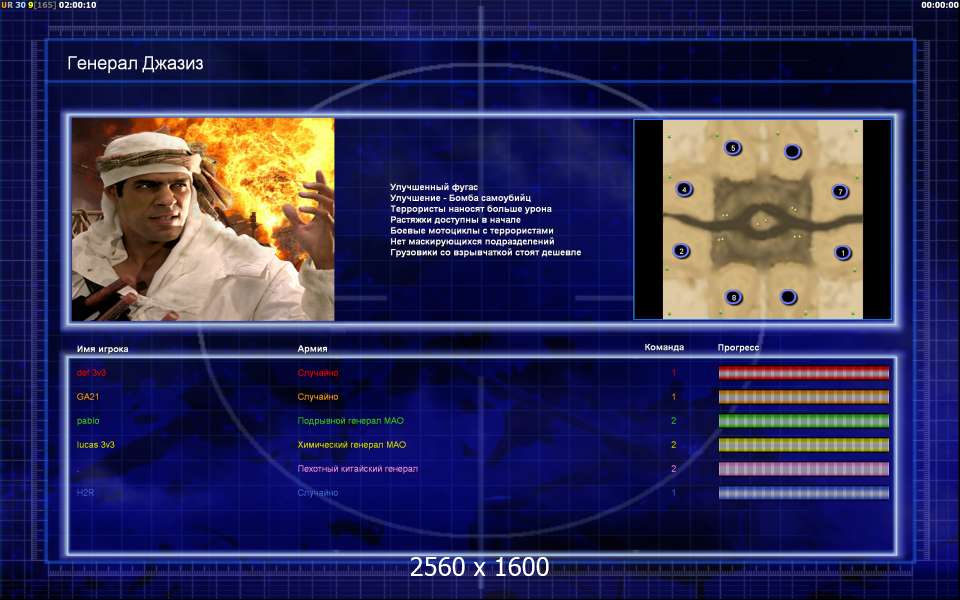Click the pink progress bar of Пехотный генерал row
The width and height of the screenshot is (960, 600).
coord(803,469)
